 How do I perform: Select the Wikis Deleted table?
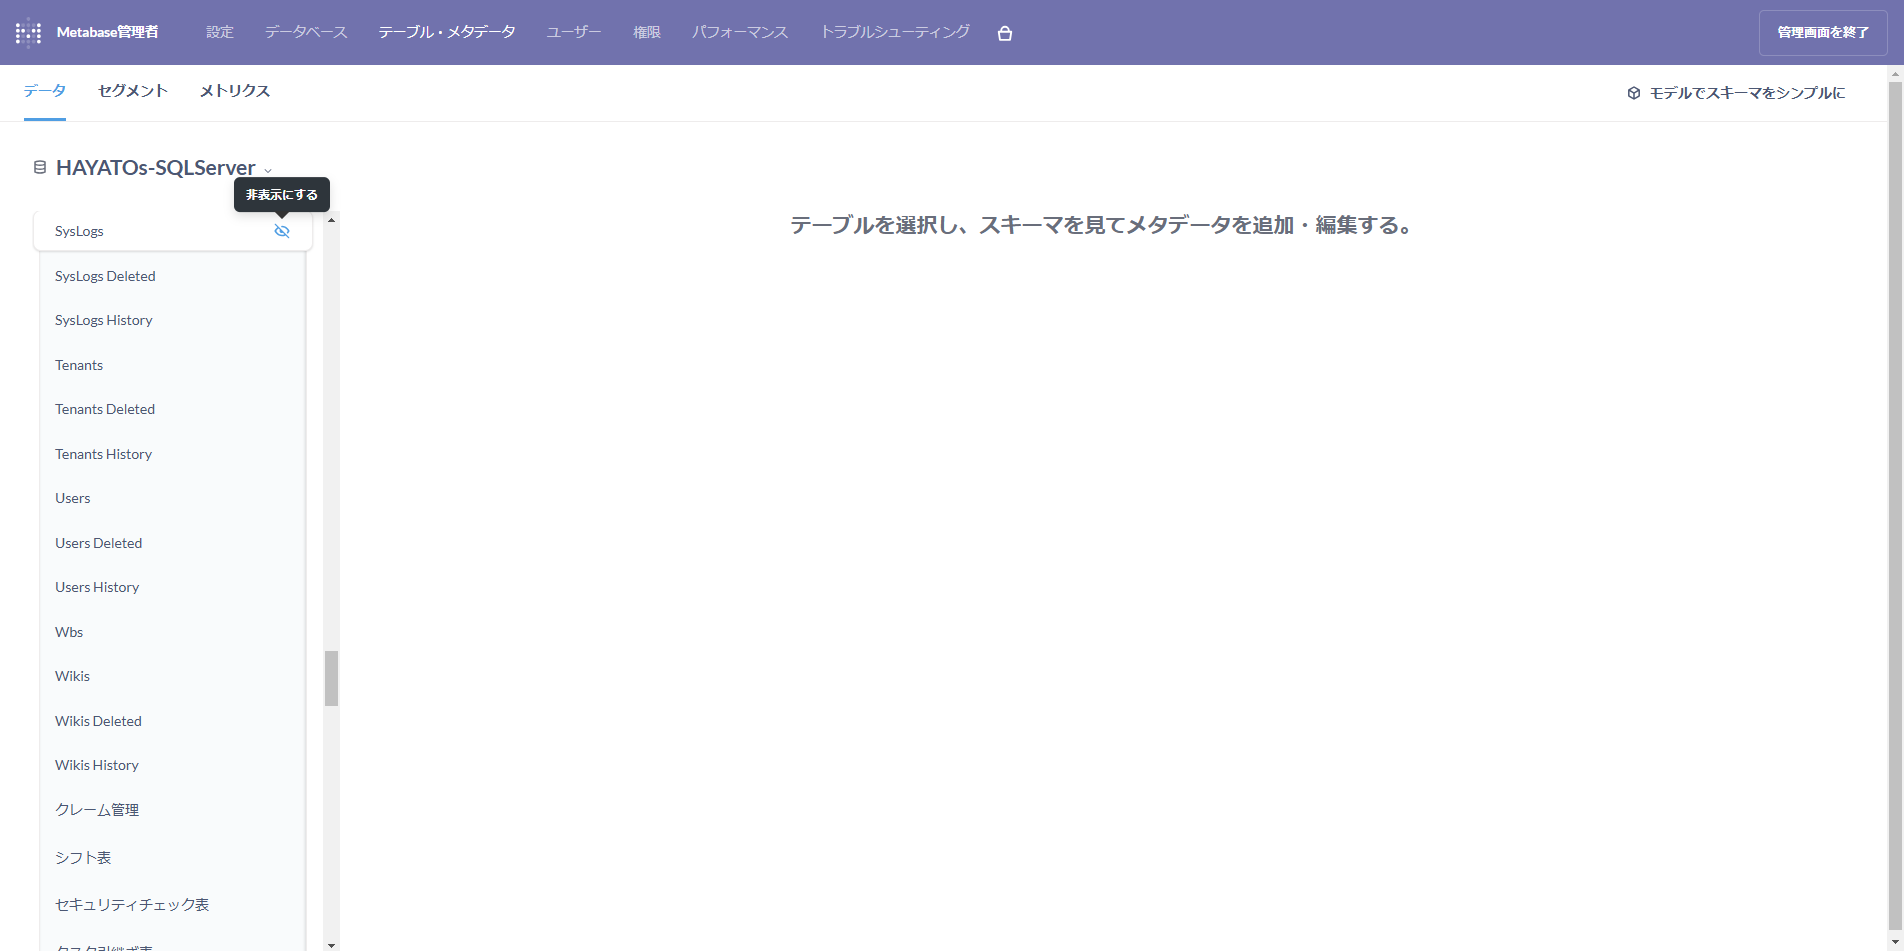point(173,721)
